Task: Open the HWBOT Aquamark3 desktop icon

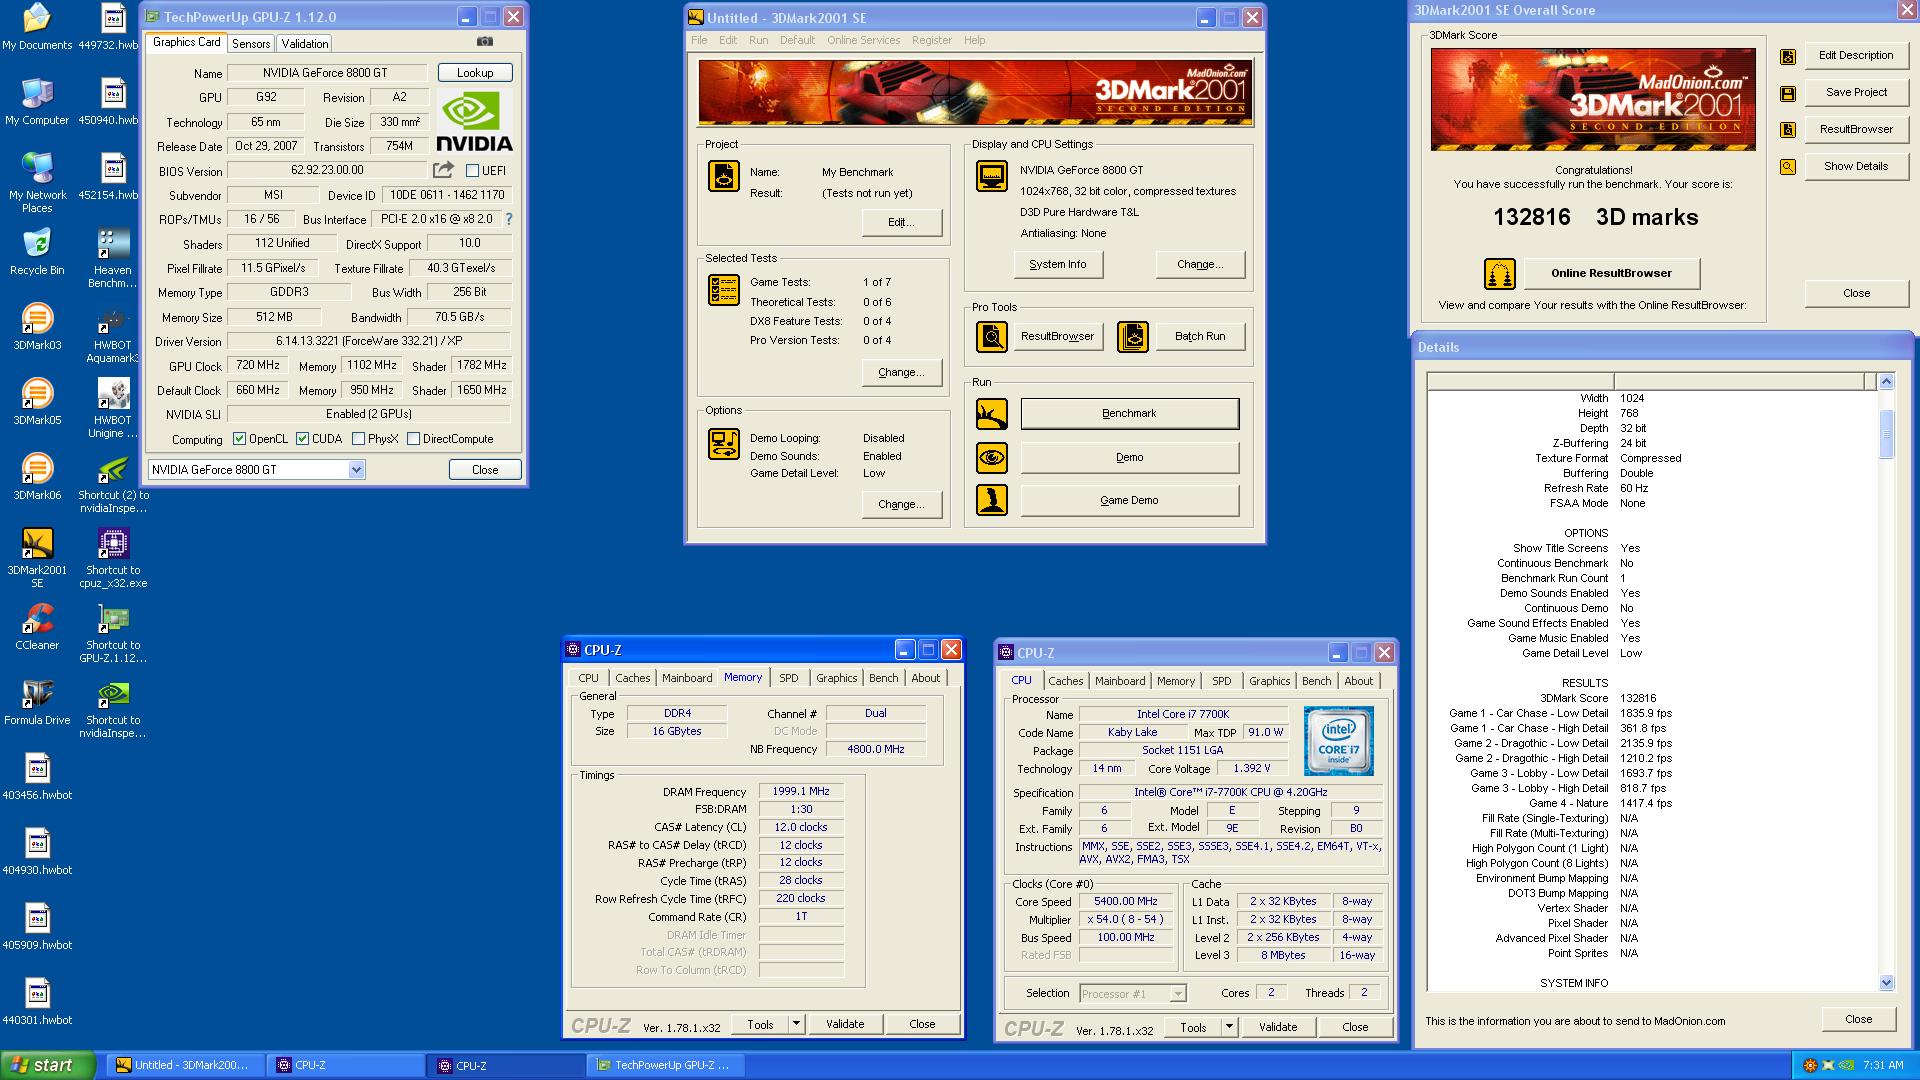Action: point(113,332)
